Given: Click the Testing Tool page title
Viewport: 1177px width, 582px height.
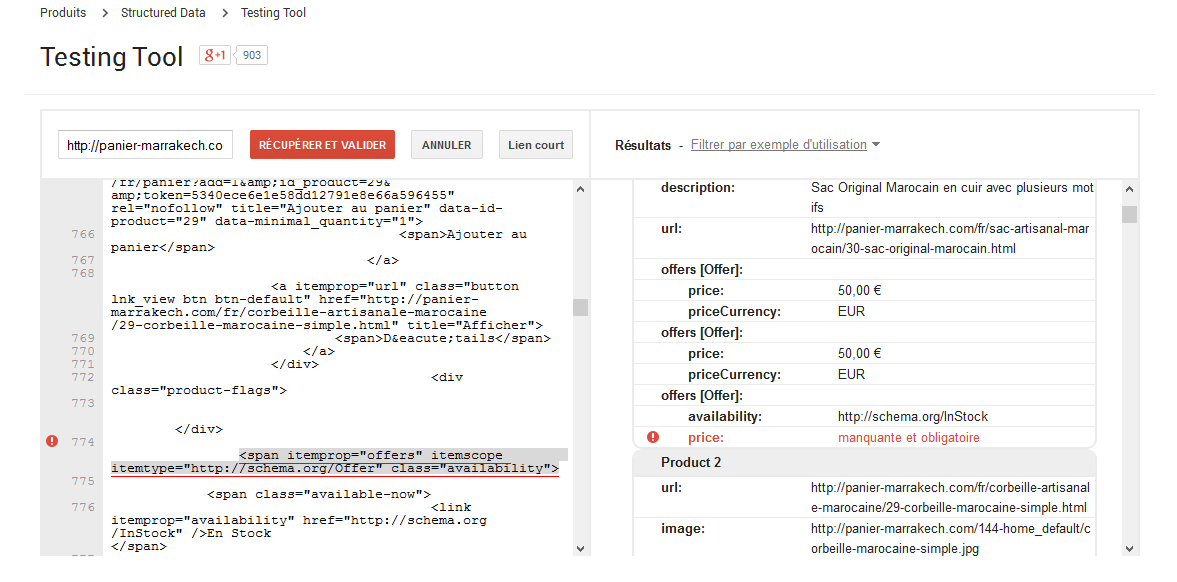Looking at the screenshot, I should pyautogui.click(x=111, y=57).
